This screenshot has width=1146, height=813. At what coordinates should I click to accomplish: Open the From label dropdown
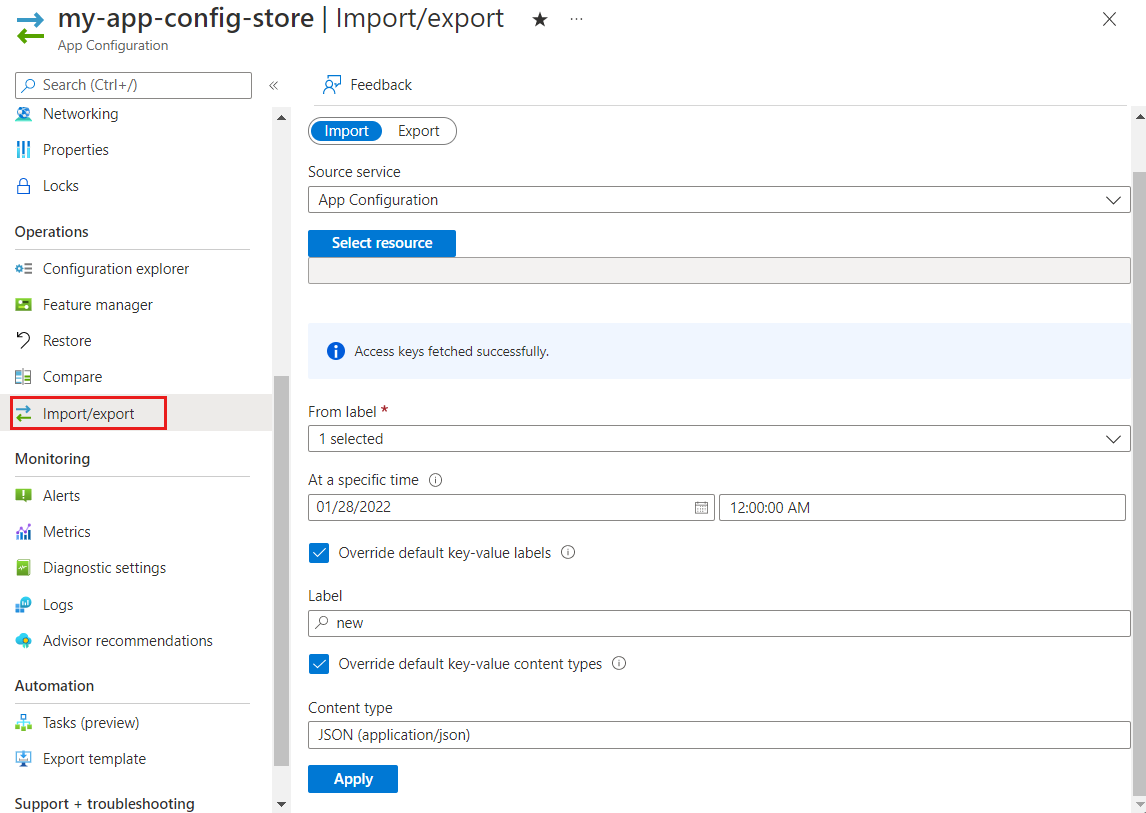[719, 439]
